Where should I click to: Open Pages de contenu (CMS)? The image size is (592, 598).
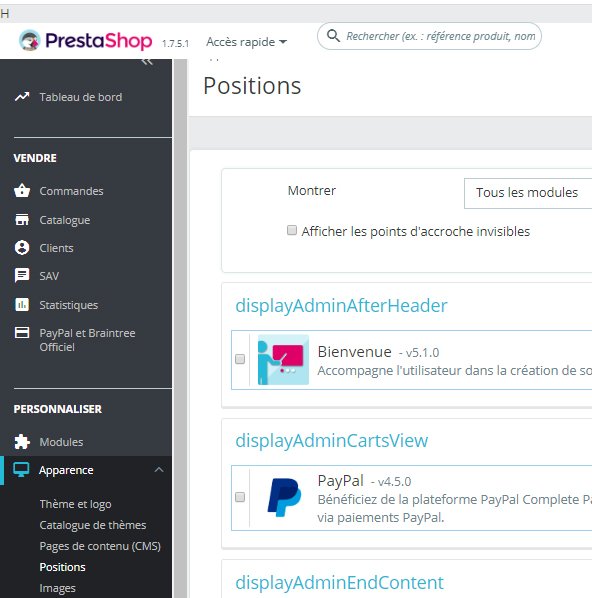tap(100, 546)
